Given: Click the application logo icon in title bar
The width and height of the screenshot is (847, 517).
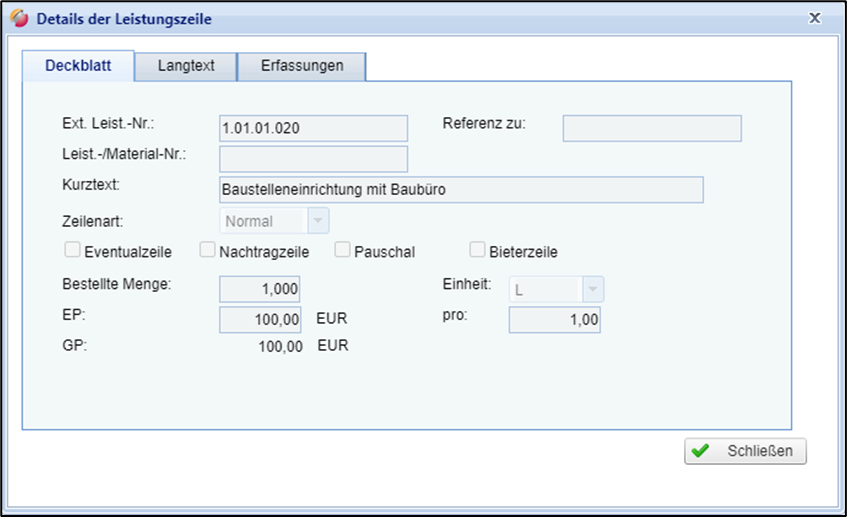Looking at the screenshot, I should 19,19.
